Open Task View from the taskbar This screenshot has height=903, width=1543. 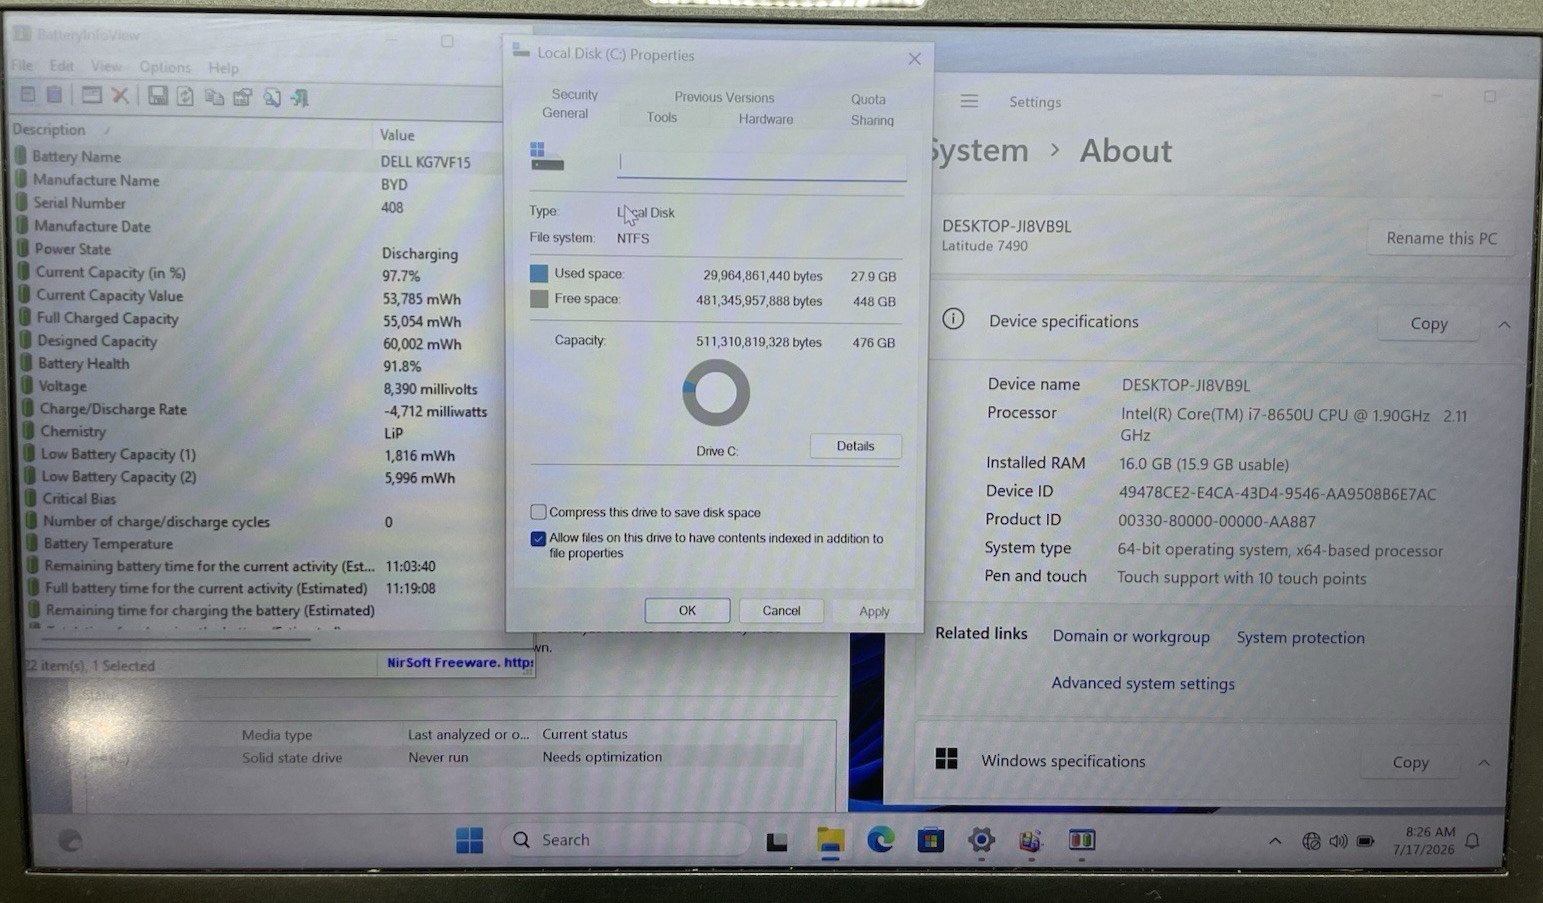pyautogui.click(x=777, y=841)
